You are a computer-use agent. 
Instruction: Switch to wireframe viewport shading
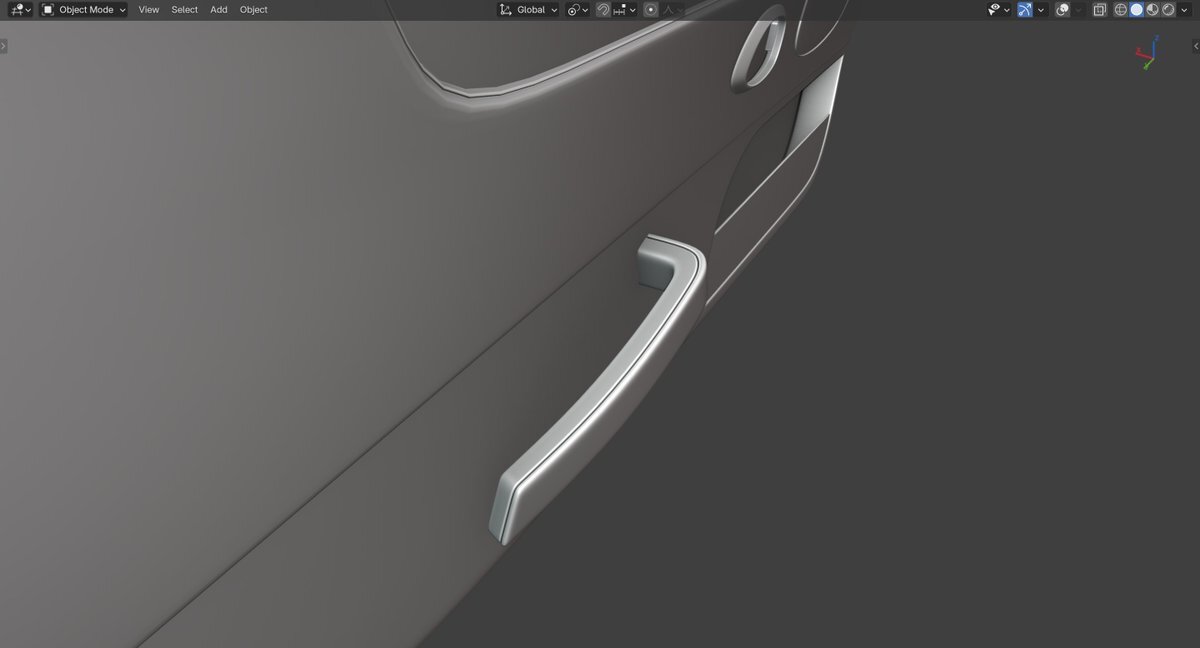tap(1121, 10)
